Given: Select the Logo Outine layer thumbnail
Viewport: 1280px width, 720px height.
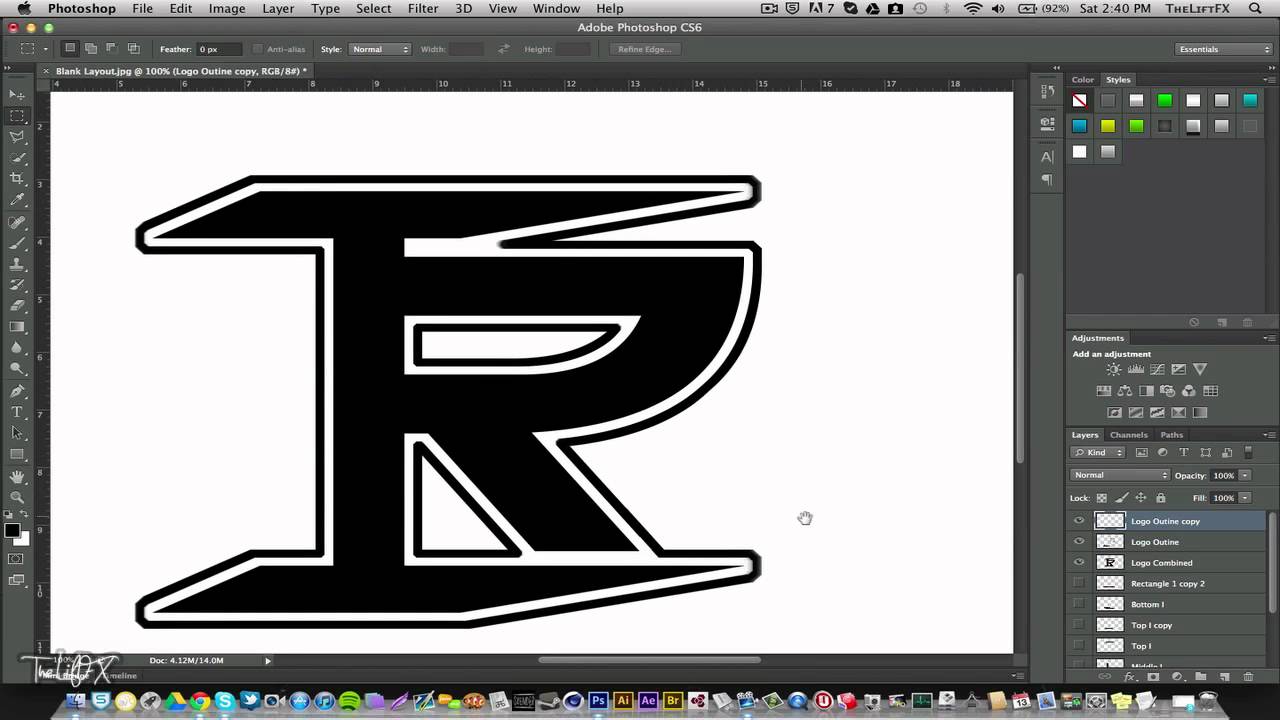Looking at the screenshot, I should (x=1110, y=542).
